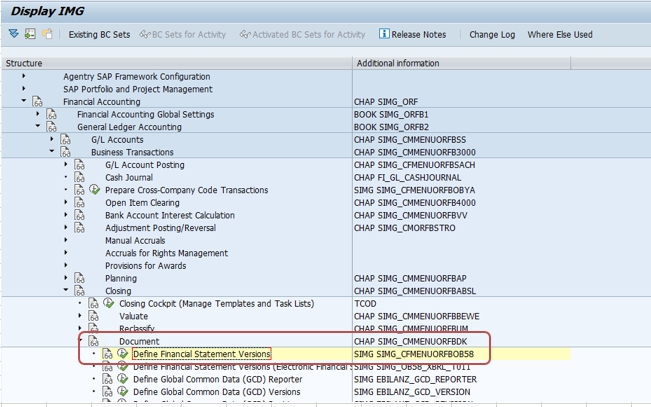Collapse the Closing node
The width and height of the screenshot is (651, 407).
pyautogui.click(x=66, y=290)
